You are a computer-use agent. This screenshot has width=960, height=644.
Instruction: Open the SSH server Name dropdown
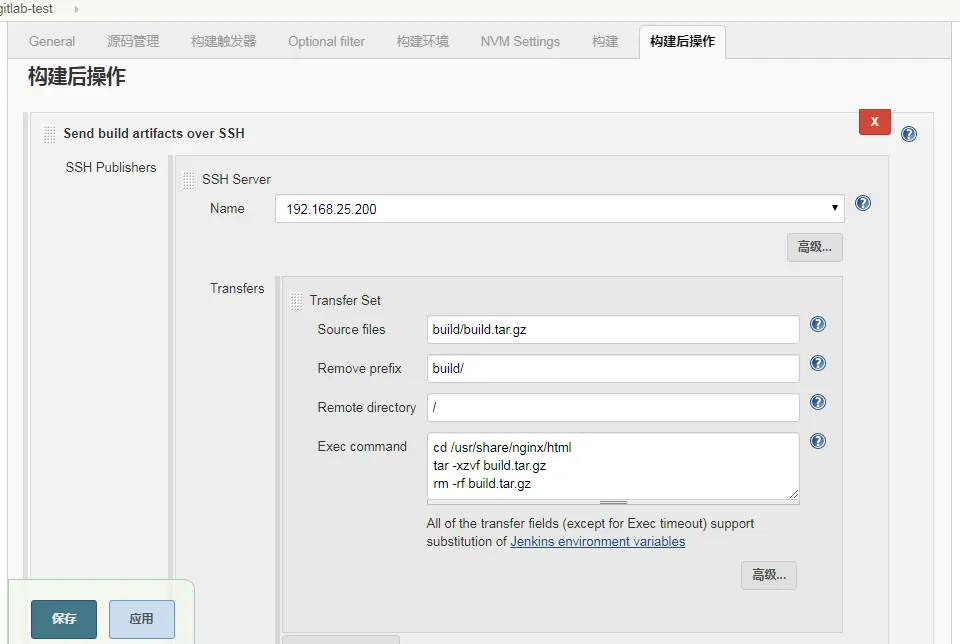pyautogui.click(x=834, y=208)
